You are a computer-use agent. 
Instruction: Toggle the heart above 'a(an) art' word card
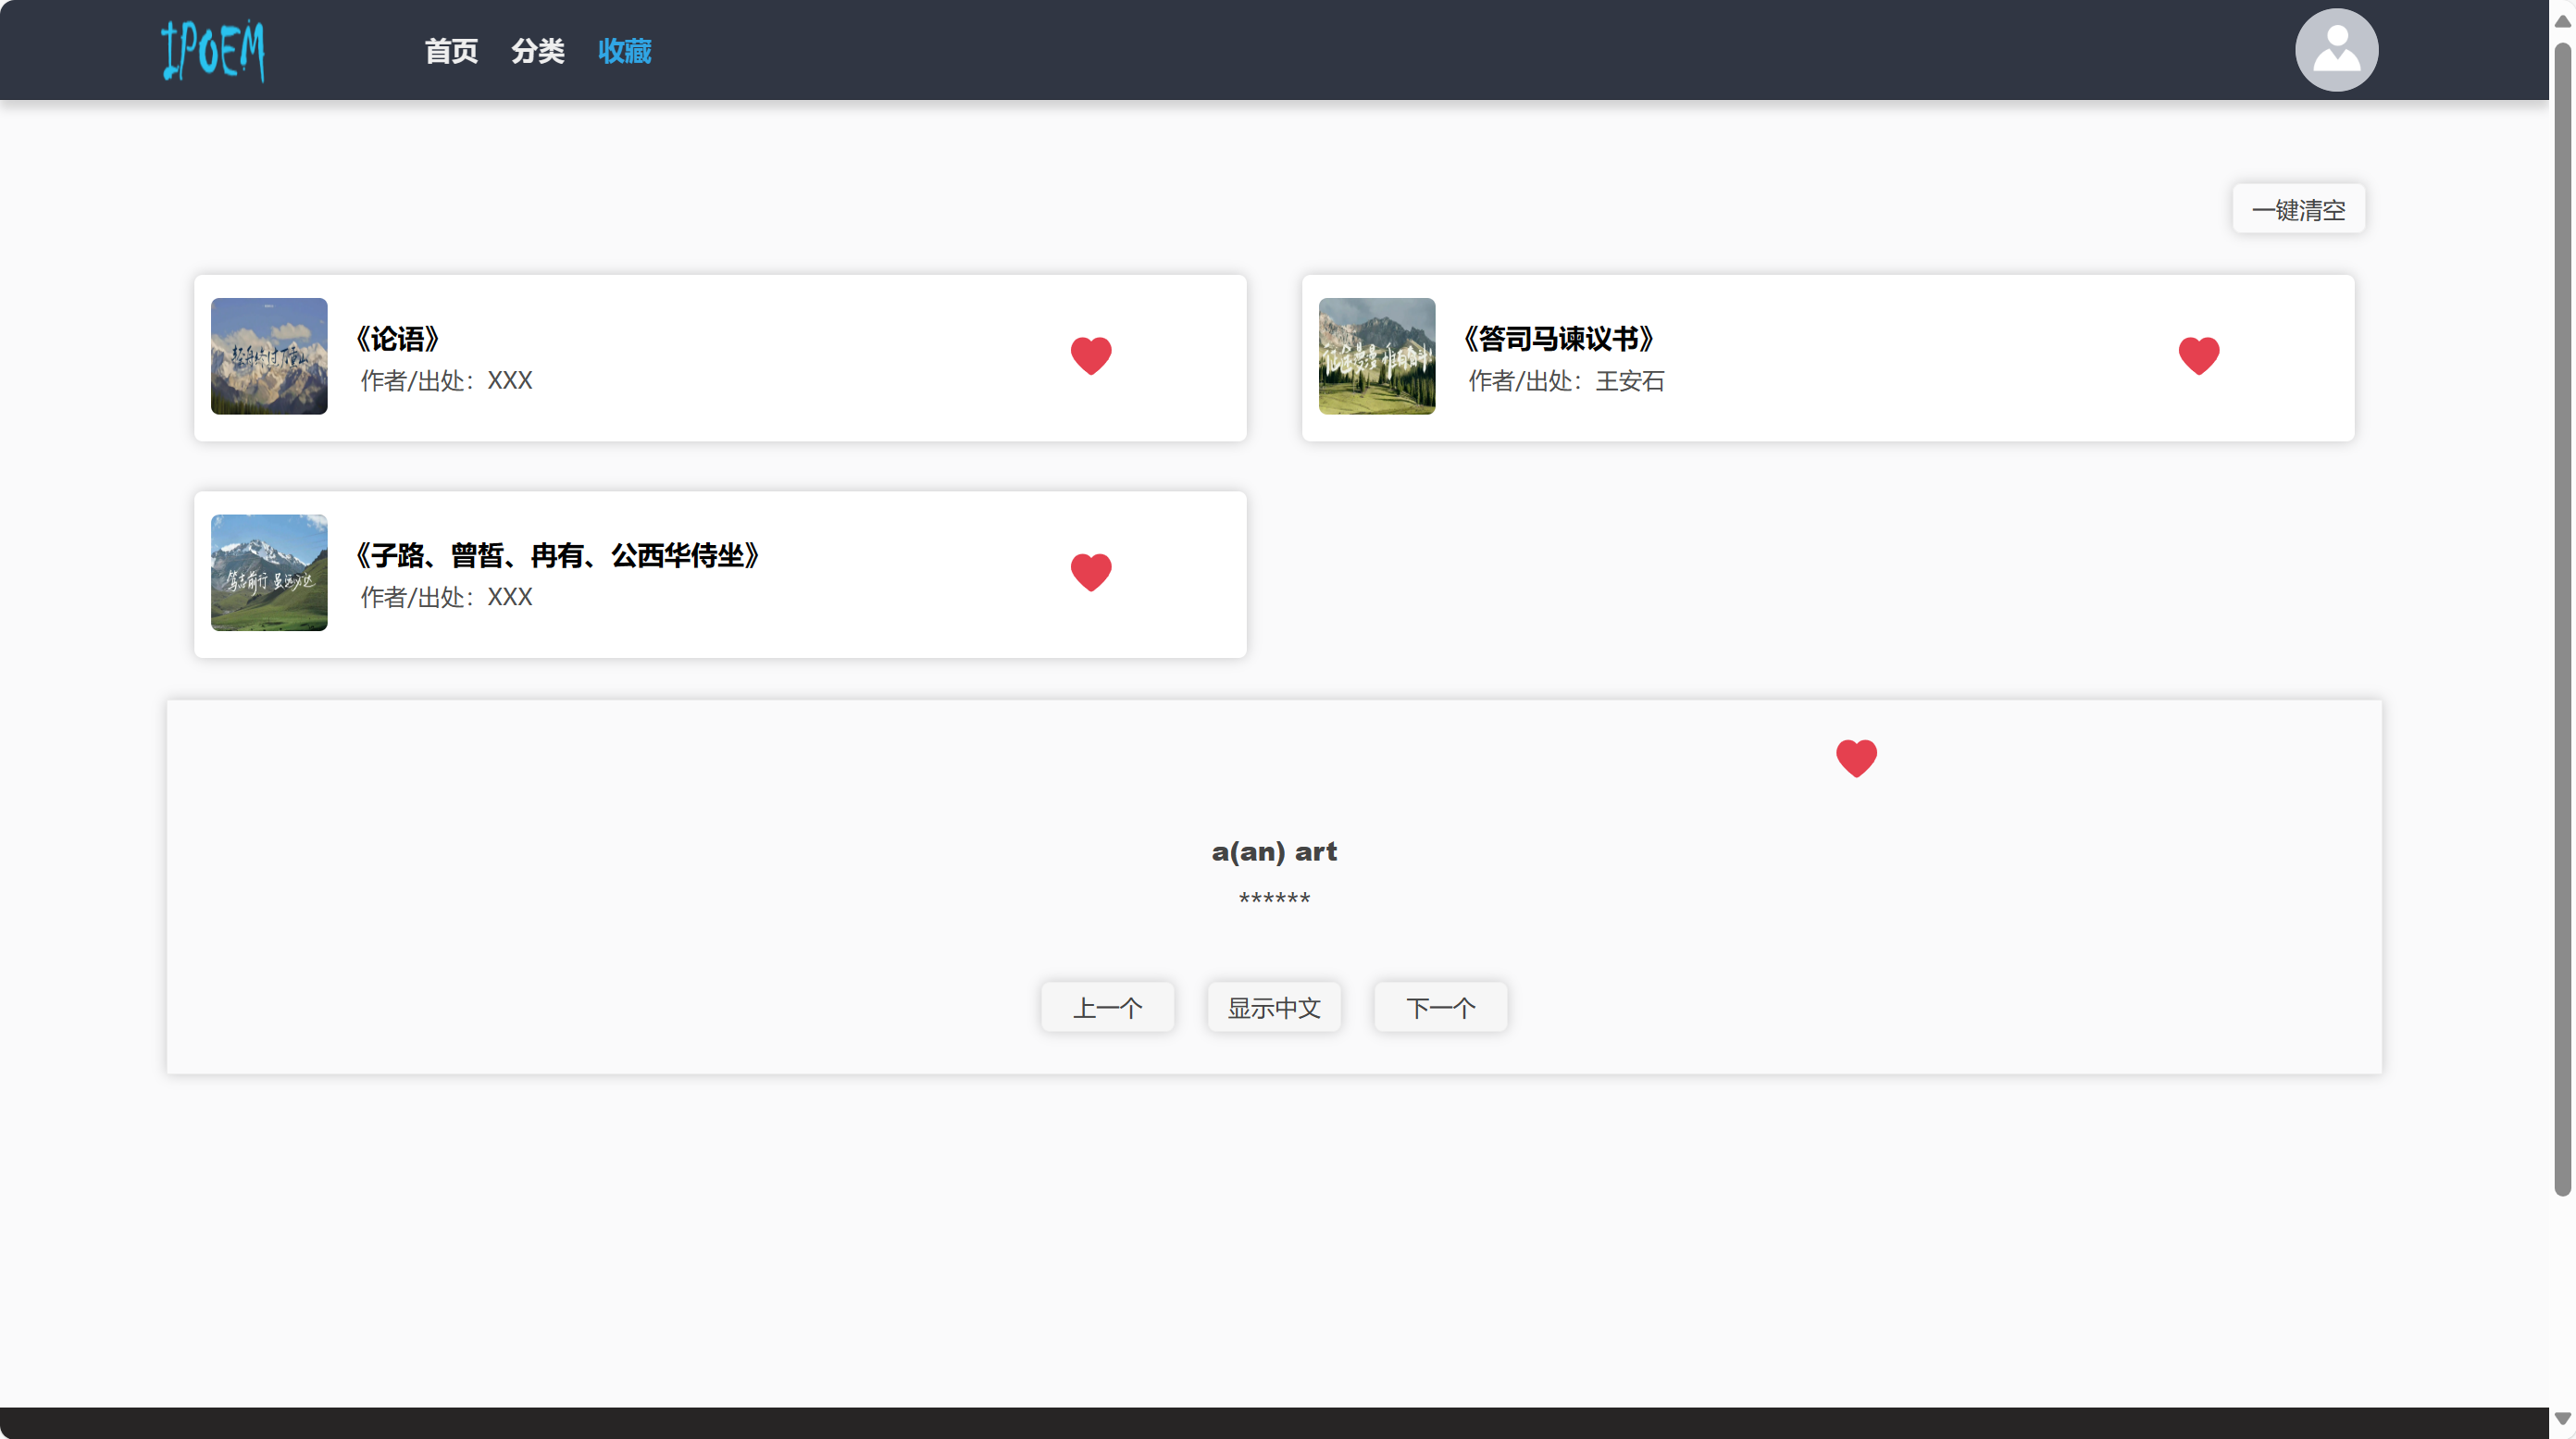(1855, 758)
